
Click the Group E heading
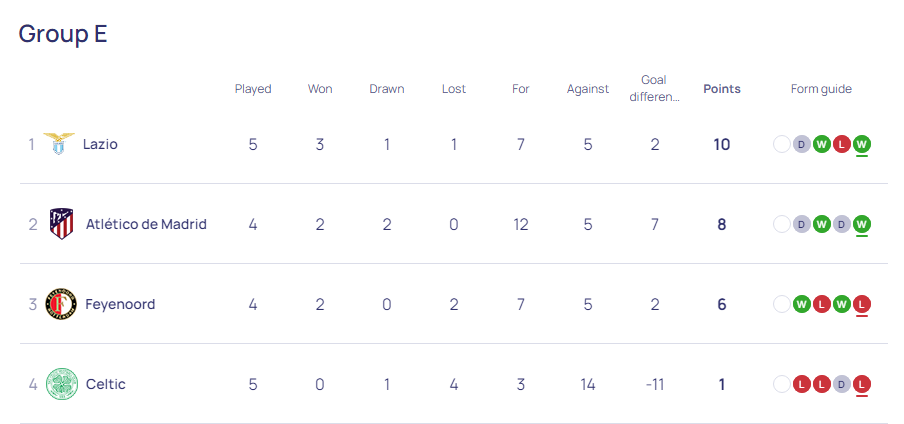pyautogui.click(x=63, y=34)
